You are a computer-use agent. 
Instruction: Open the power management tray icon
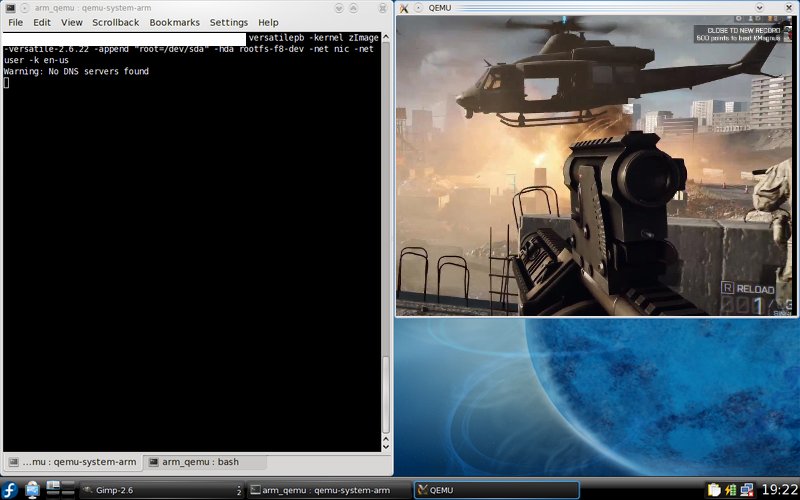[x=730, y=490]
